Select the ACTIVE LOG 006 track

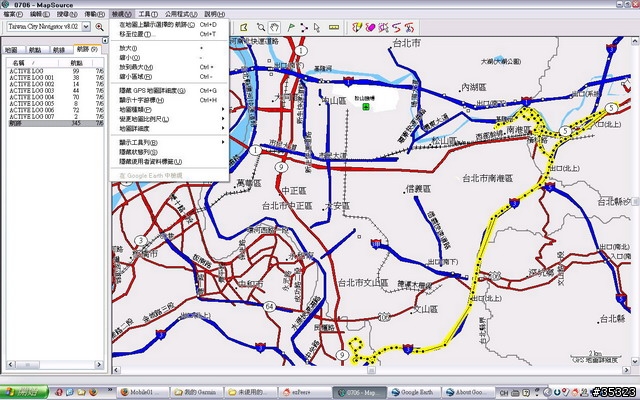[56, 110]
